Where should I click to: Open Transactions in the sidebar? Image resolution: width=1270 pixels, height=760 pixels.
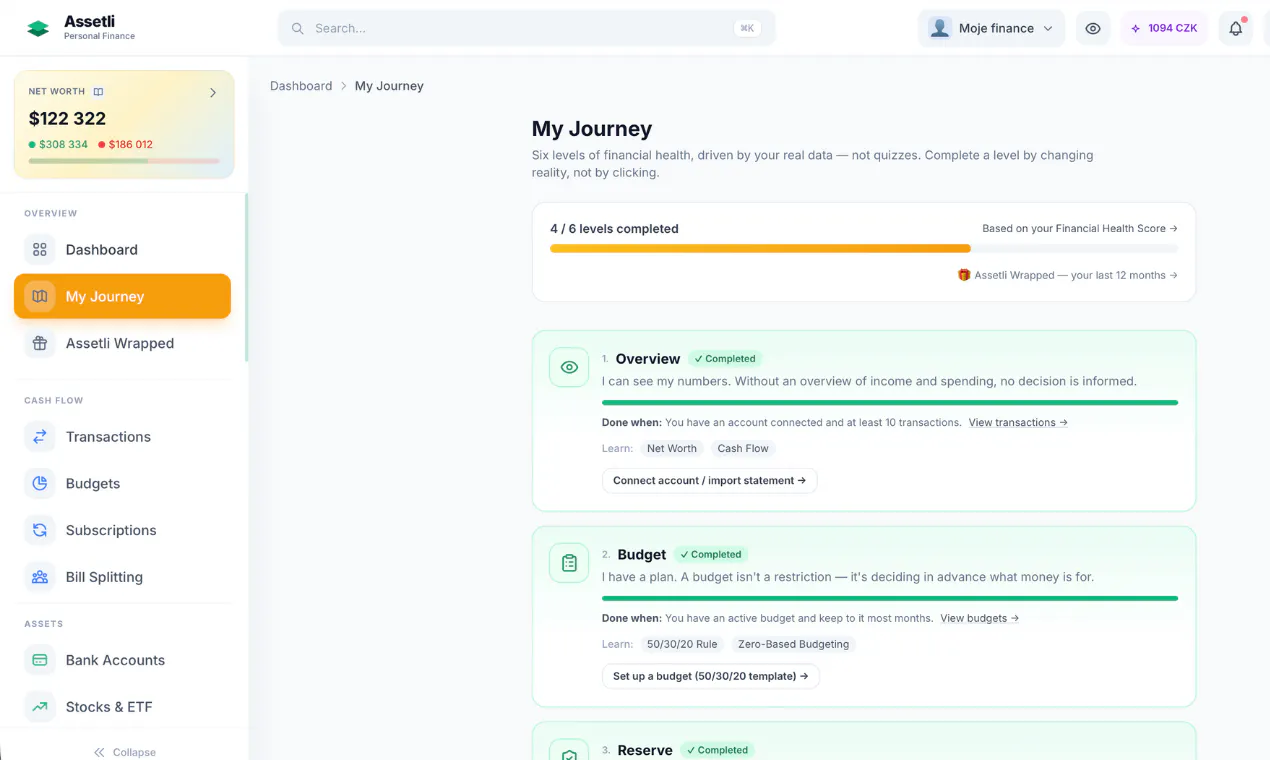pyautogui.click(x=122, y=437)
